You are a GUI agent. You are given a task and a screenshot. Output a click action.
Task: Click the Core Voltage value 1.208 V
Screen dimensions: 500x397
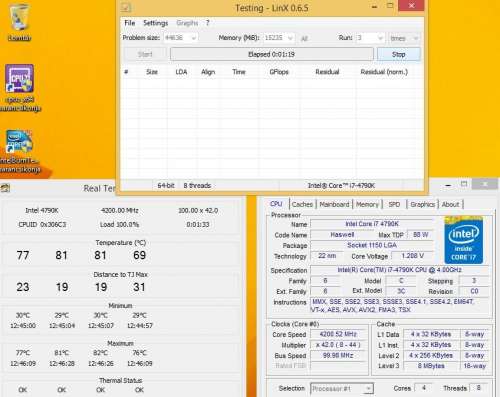click(412, 256)
